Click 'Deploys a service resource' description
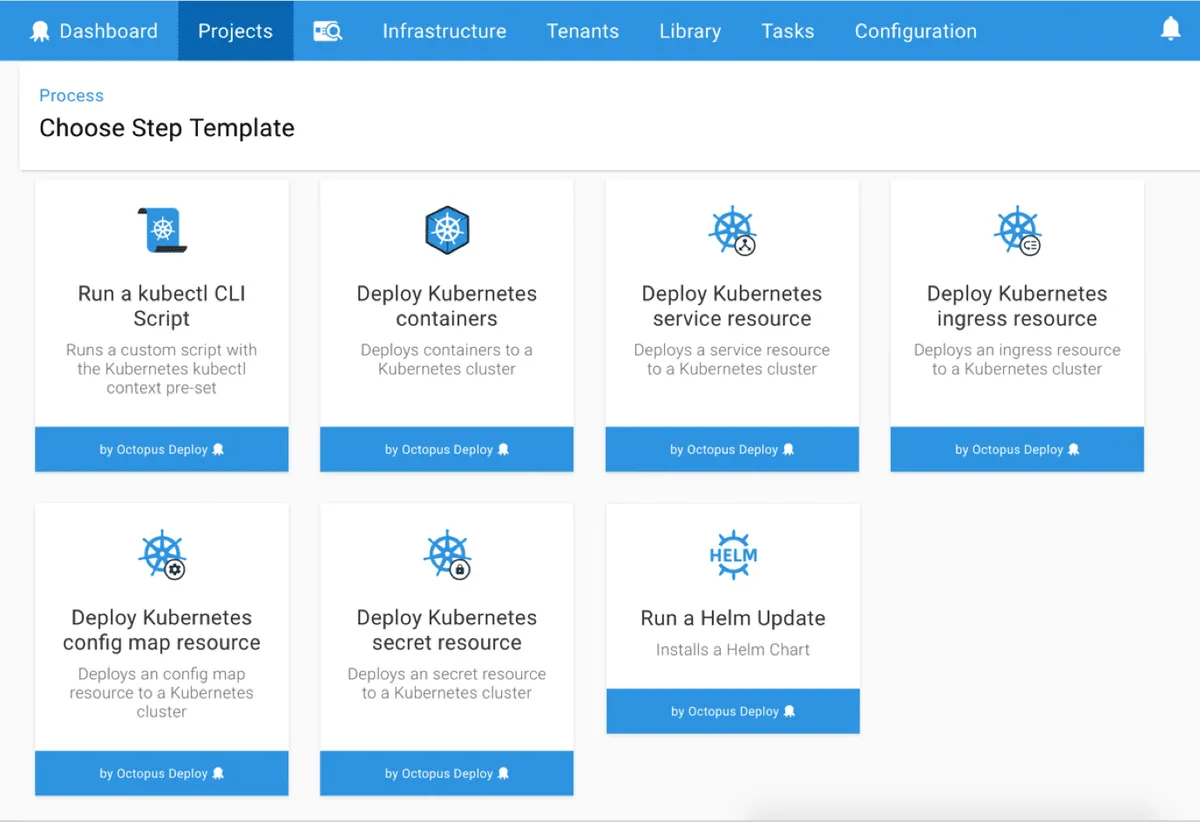1200x822 pixels. tap(732, 359)
